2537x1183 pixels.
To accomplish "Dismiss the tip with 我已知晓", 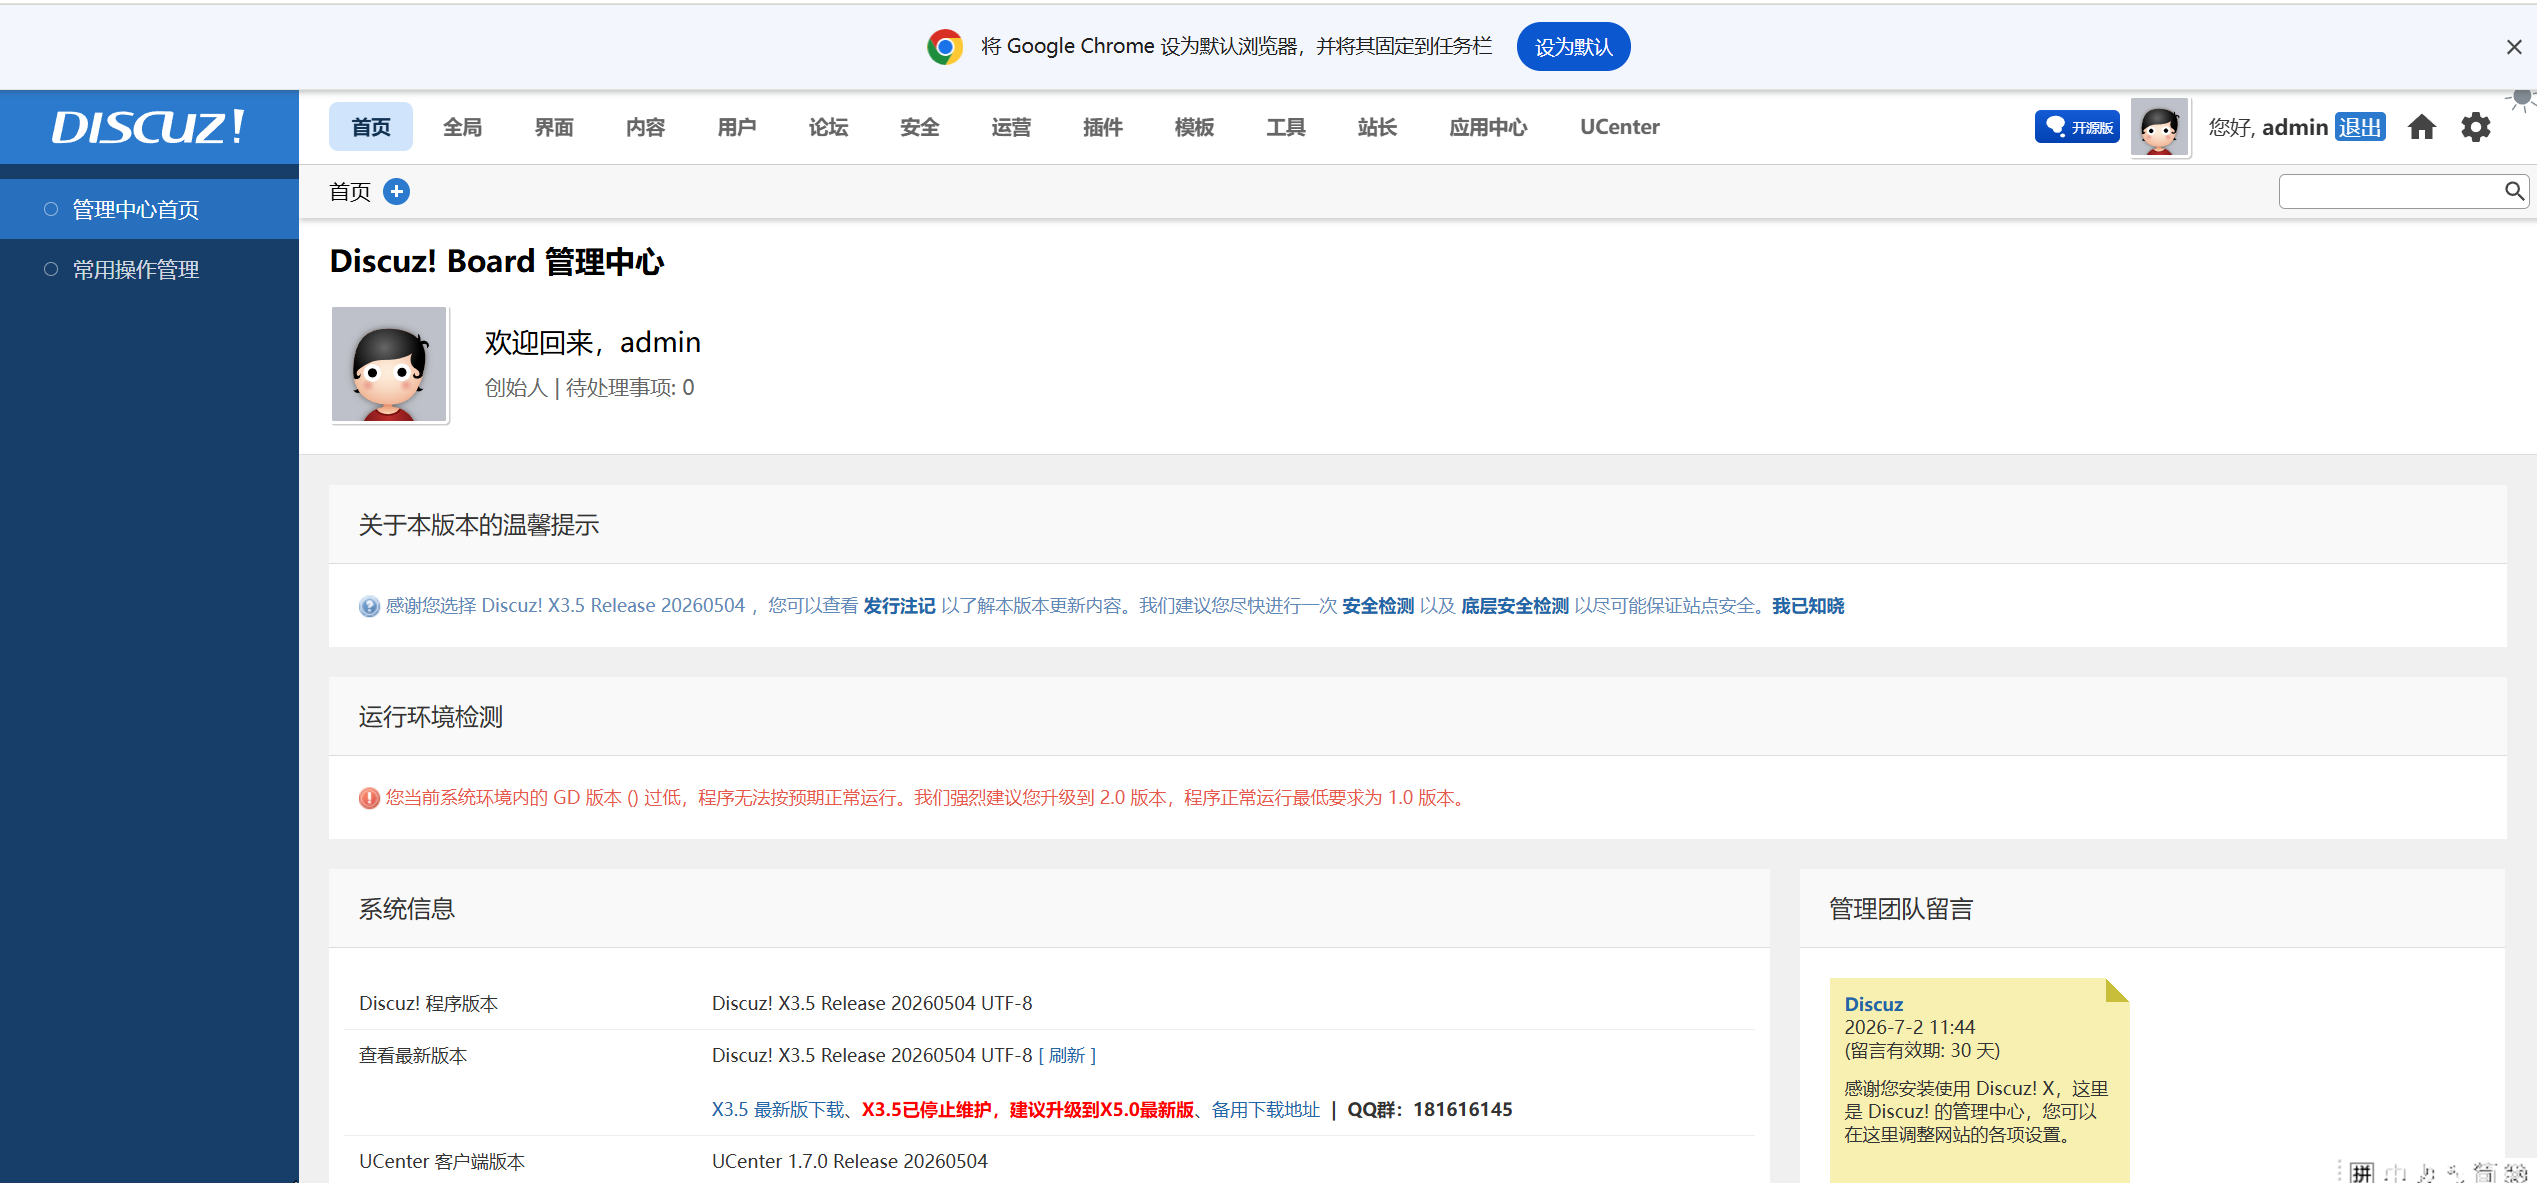I will 1808,606.
